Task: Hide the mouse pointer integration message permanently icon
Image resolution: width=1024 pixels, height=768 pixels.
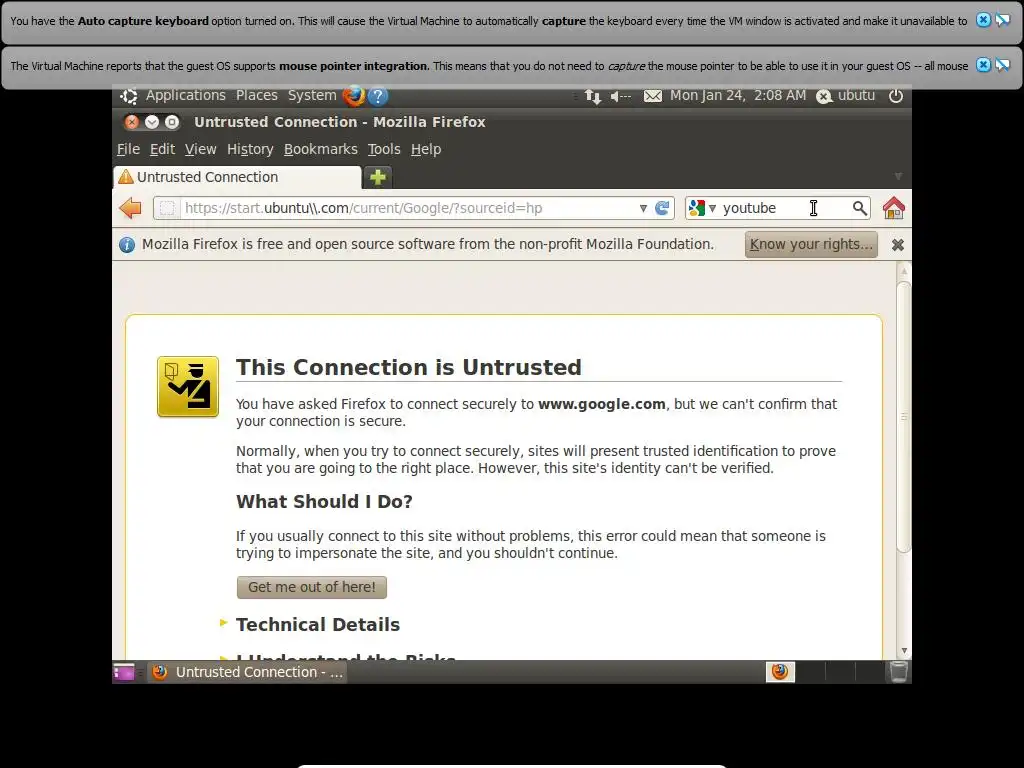Action: 1002,65
